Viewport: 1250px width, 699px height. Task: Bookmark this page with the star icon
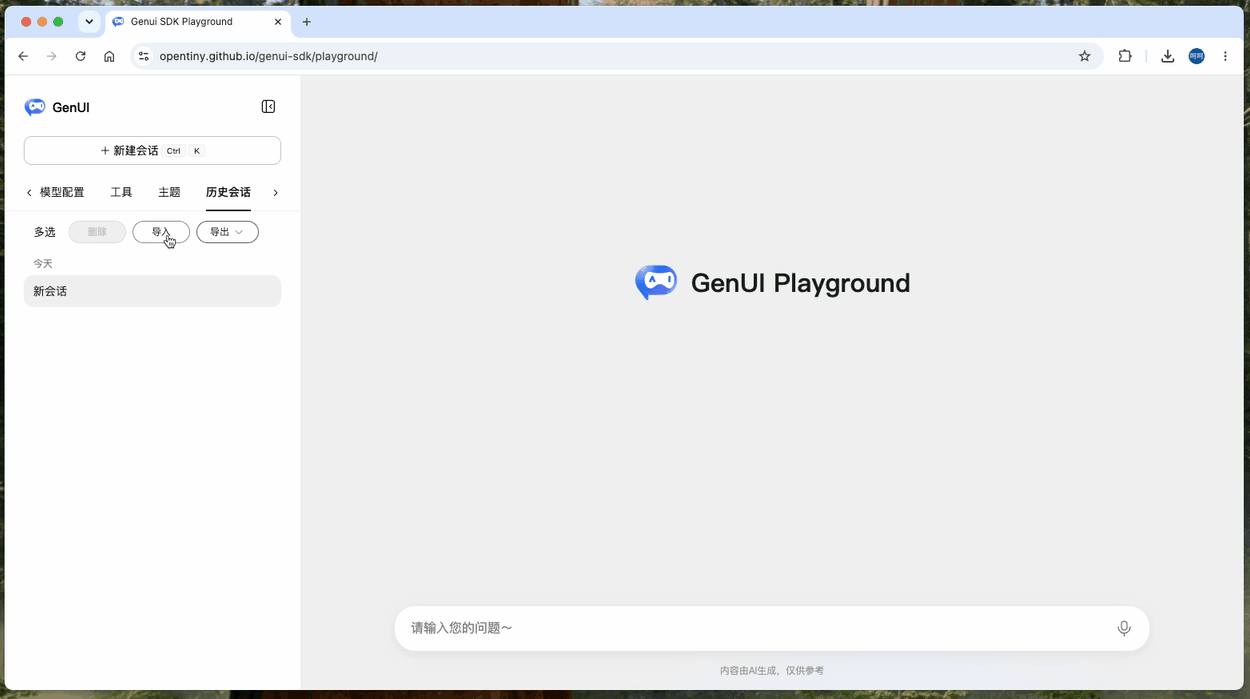(1084, 56)
